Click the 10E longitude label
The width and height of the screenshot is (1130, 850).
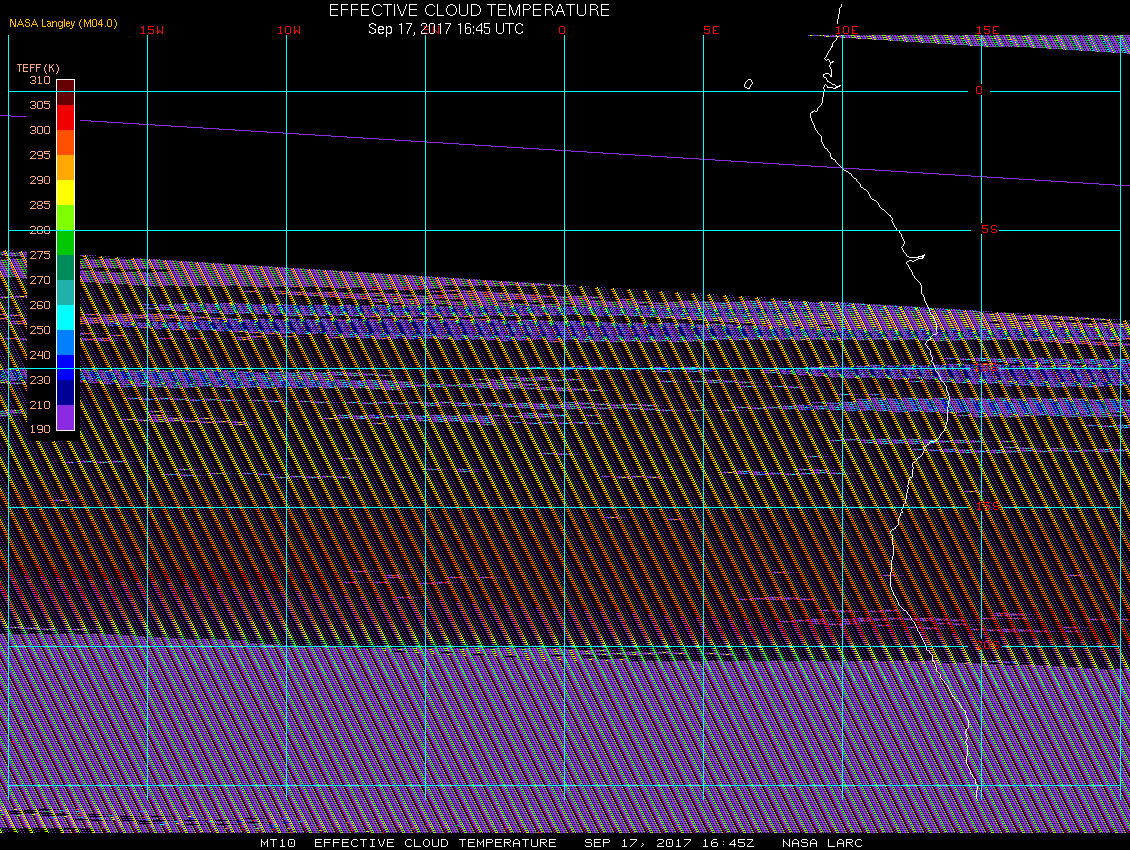point(847,30)
